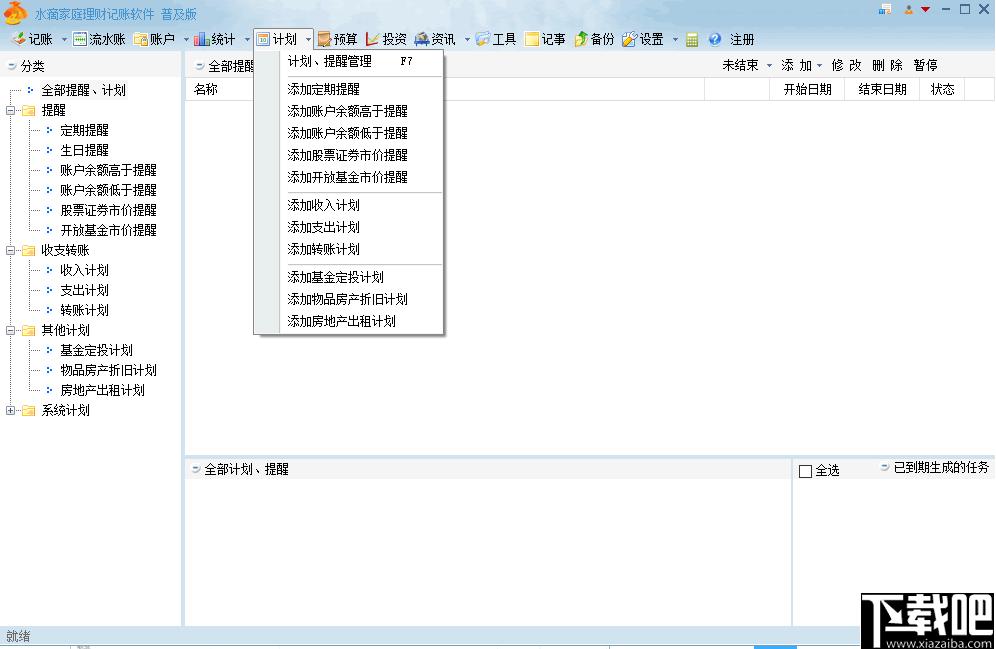This screenshot has width=996, height=649.
Task: Select 全部提醒、计划 in the tree
Action: point(83,90)
